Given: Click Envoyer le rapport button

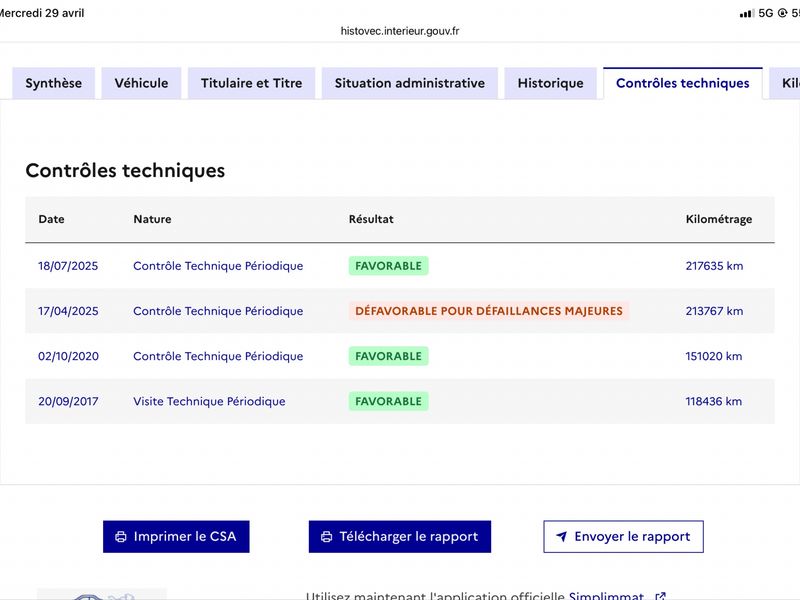Looking at the screenshot, I should tap(623, 537).
